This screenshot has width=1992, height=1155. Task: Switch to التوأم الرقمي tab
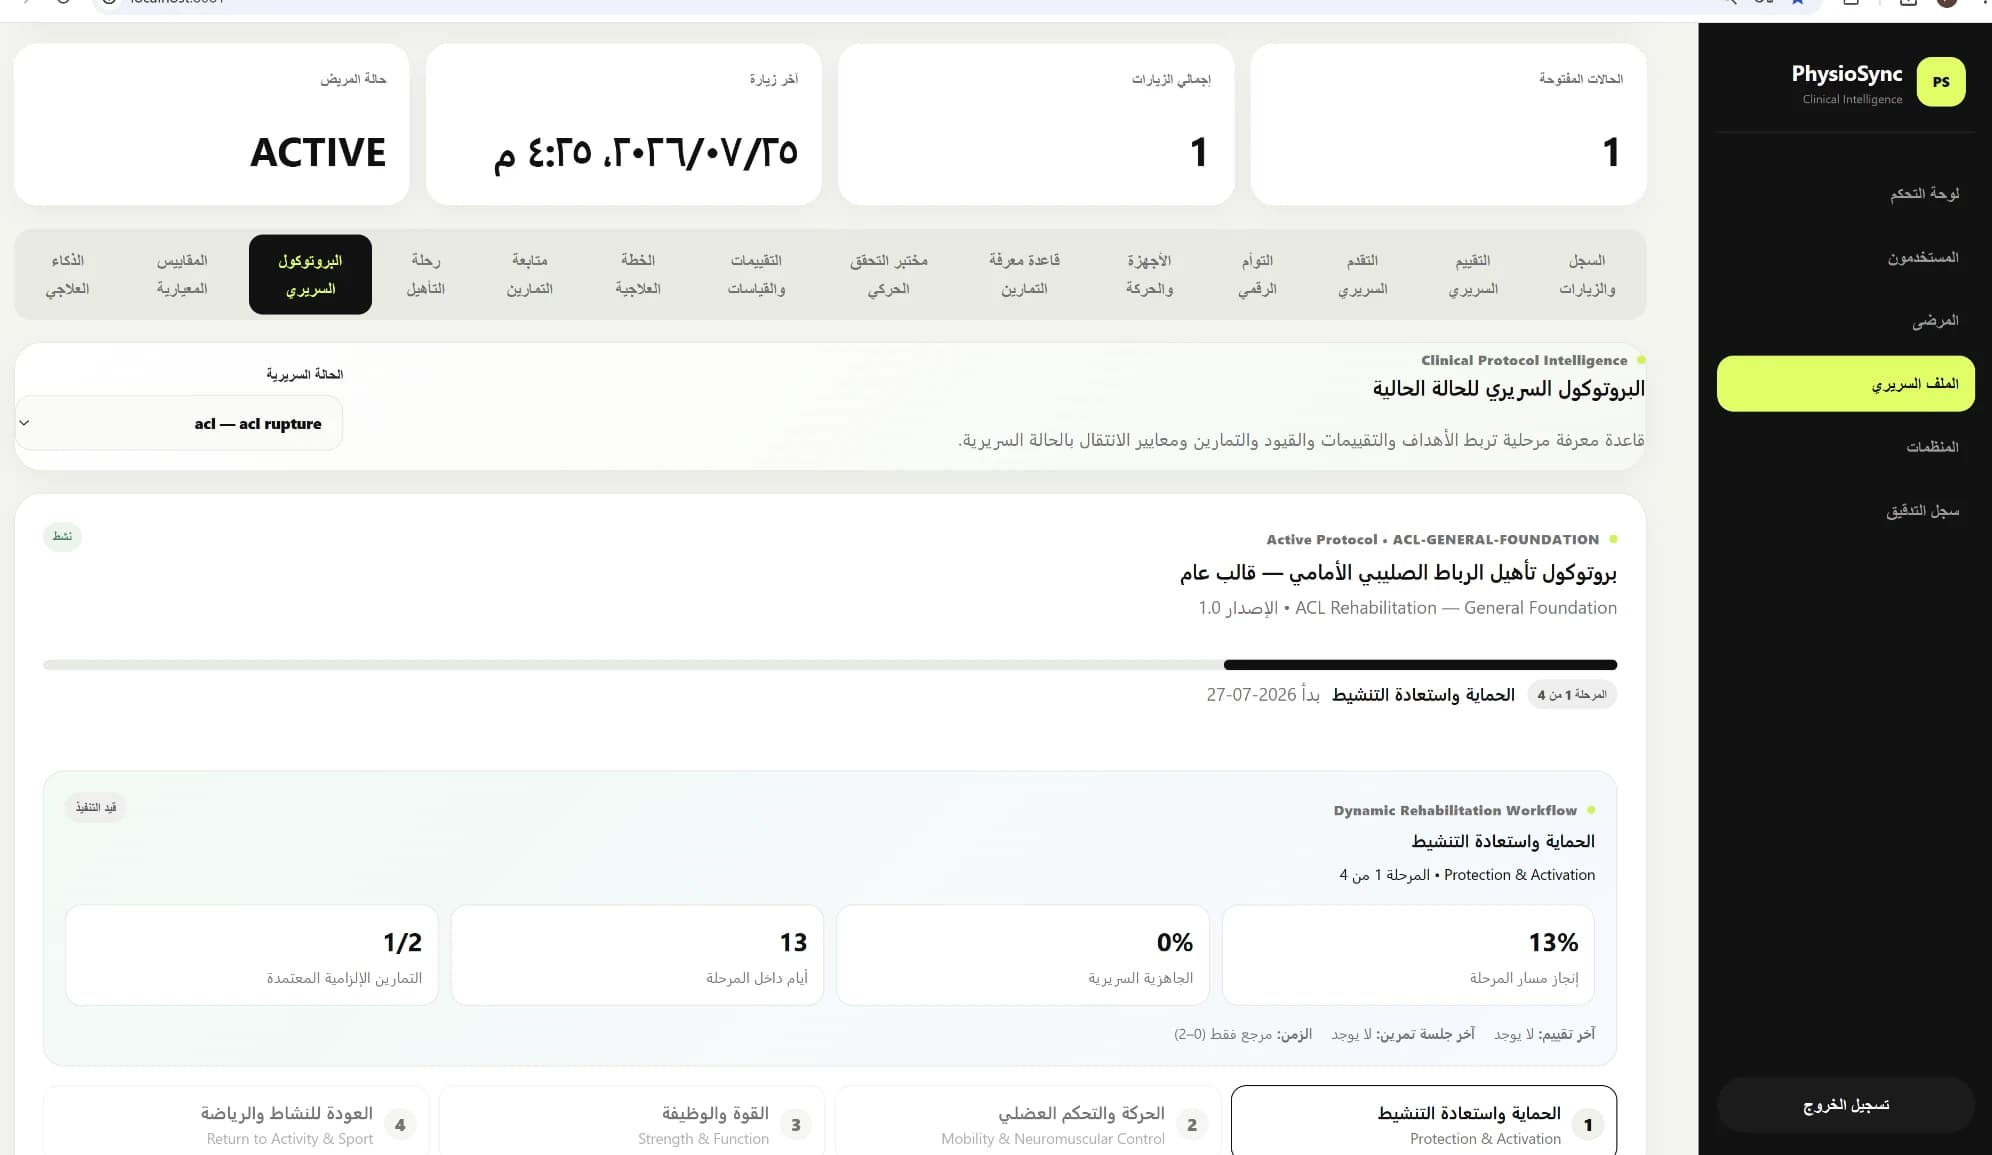[1257, 275]
